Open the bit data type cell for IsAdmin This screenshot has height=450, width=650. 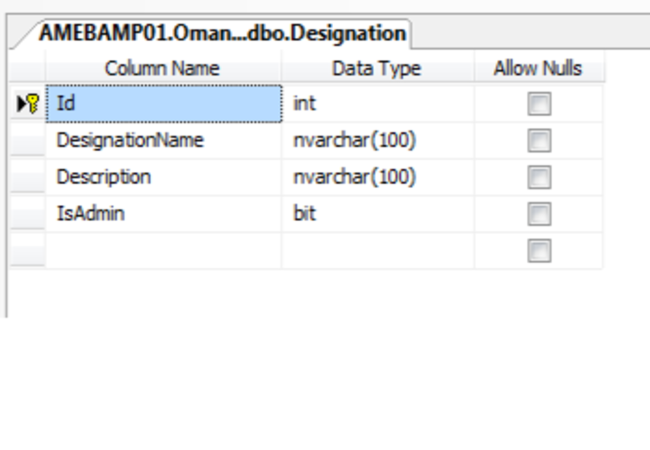click(x=377, y=214)
